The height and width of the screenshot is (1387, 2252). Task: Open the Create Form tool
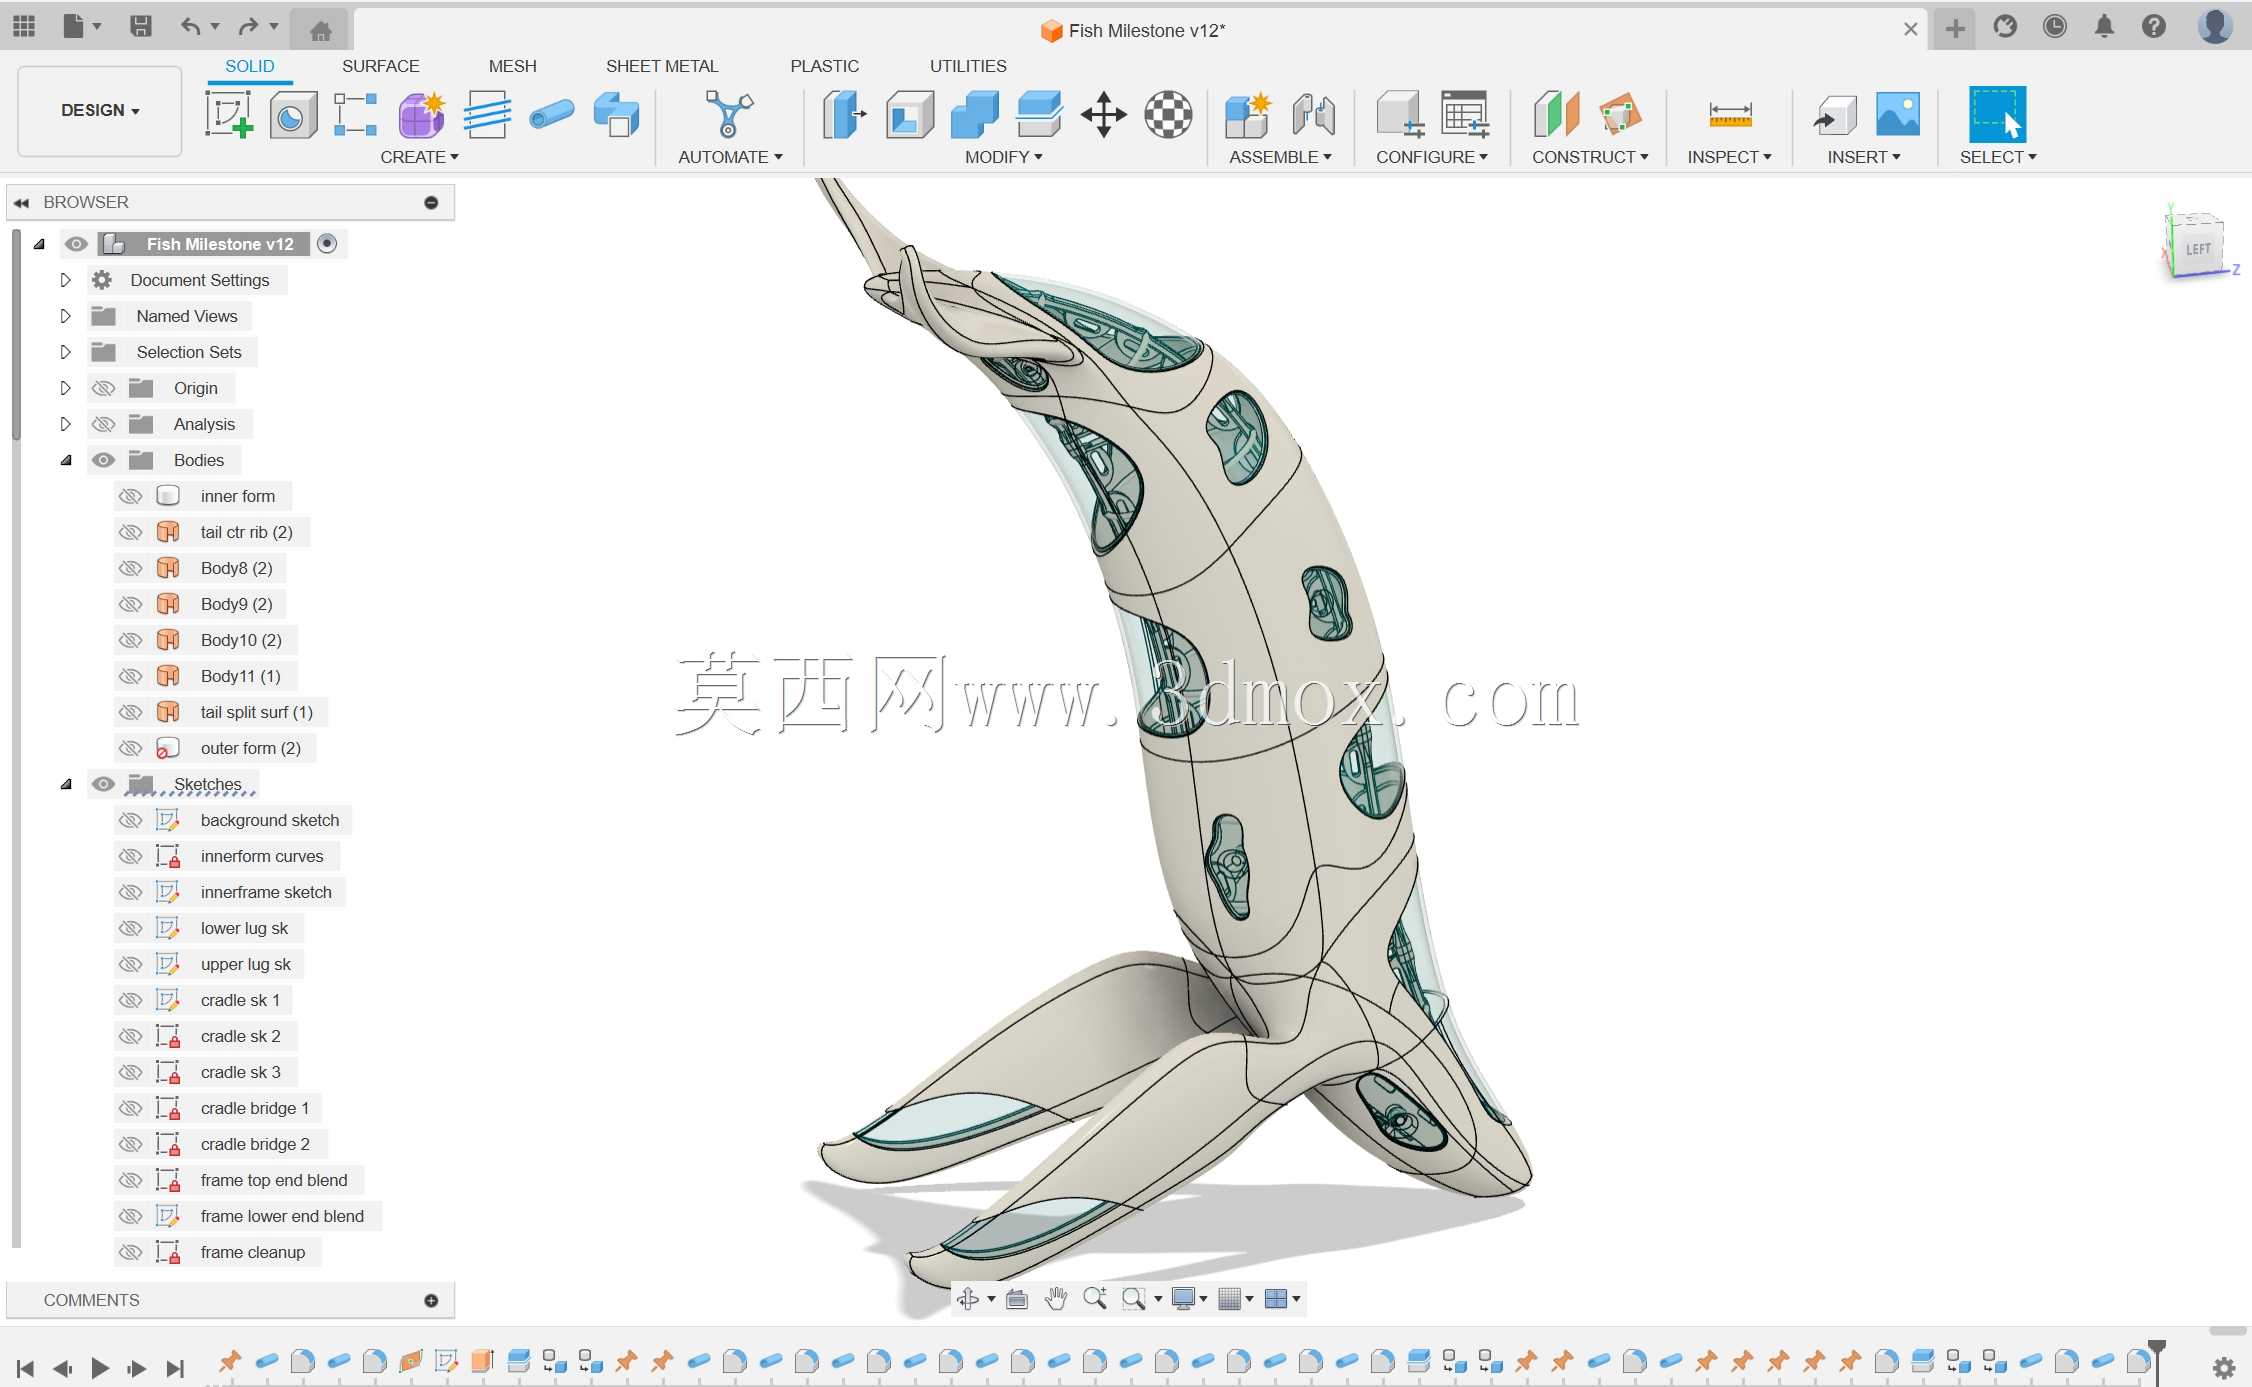421,114
